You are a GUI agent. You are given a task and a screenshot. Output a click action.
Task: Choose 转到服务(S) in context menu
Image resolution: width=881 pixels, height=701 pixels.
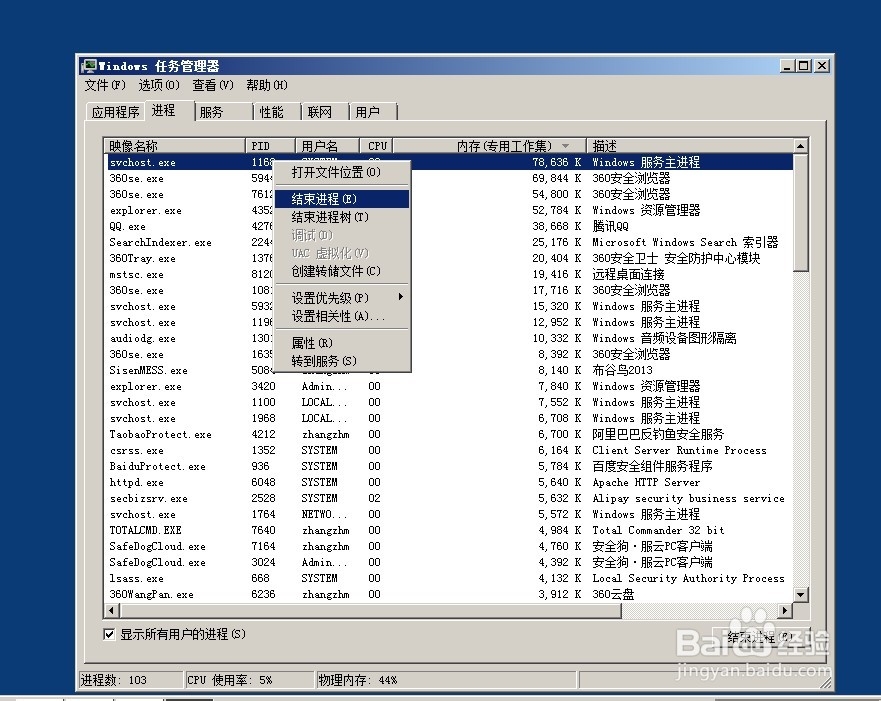click(x=342, y=361)
